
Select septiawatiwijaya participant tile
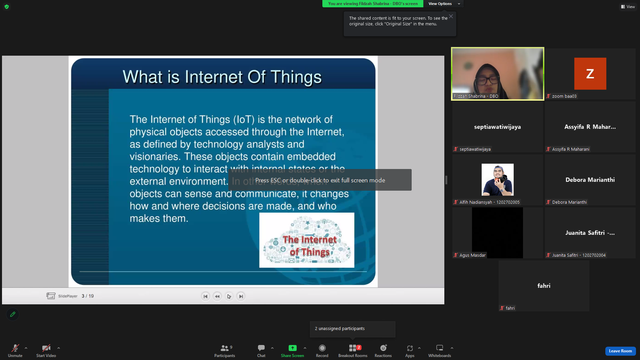click(x=497, y=127)
